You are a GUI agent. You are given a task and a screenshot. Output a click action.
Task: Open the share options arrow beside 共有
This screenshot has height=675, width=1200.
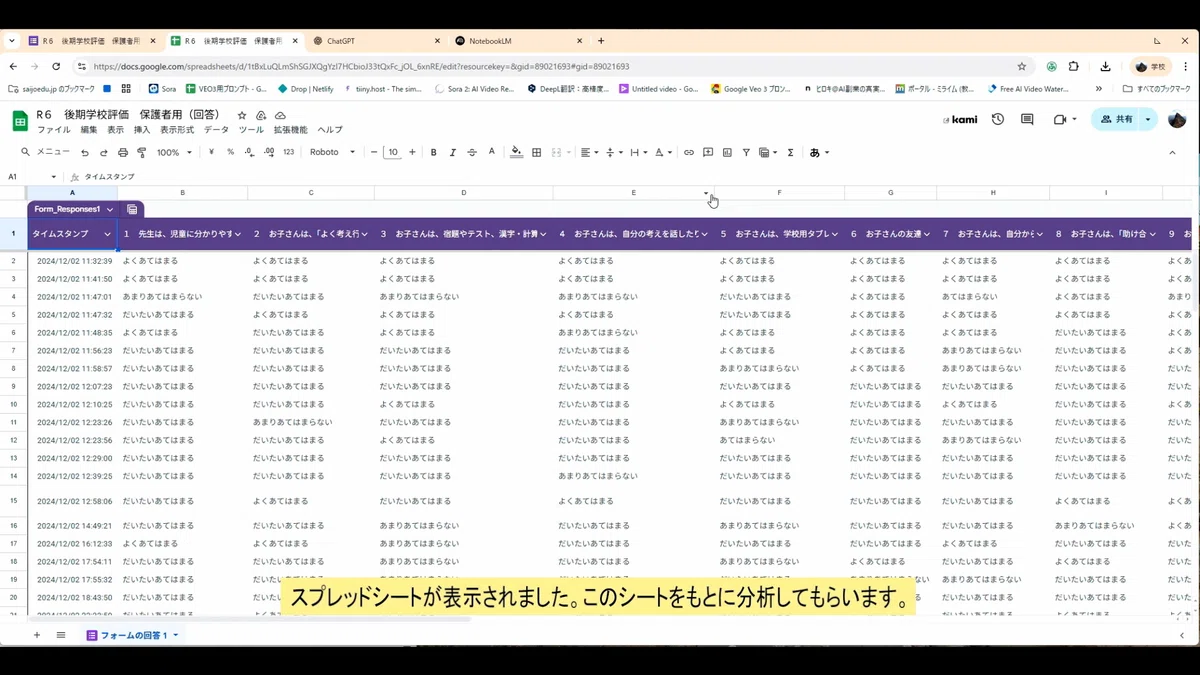click(1148, 119)
